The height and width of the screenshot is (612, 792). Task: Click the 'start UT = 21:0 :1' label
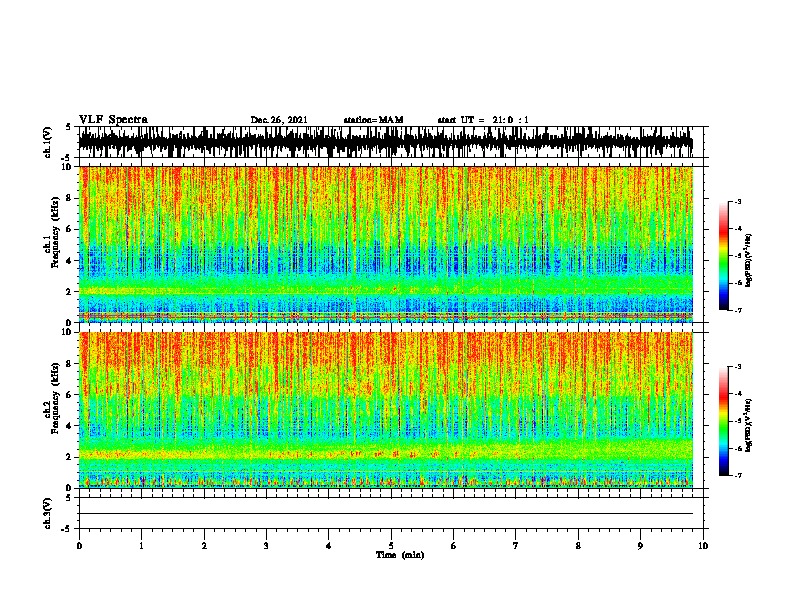[482, 120]
